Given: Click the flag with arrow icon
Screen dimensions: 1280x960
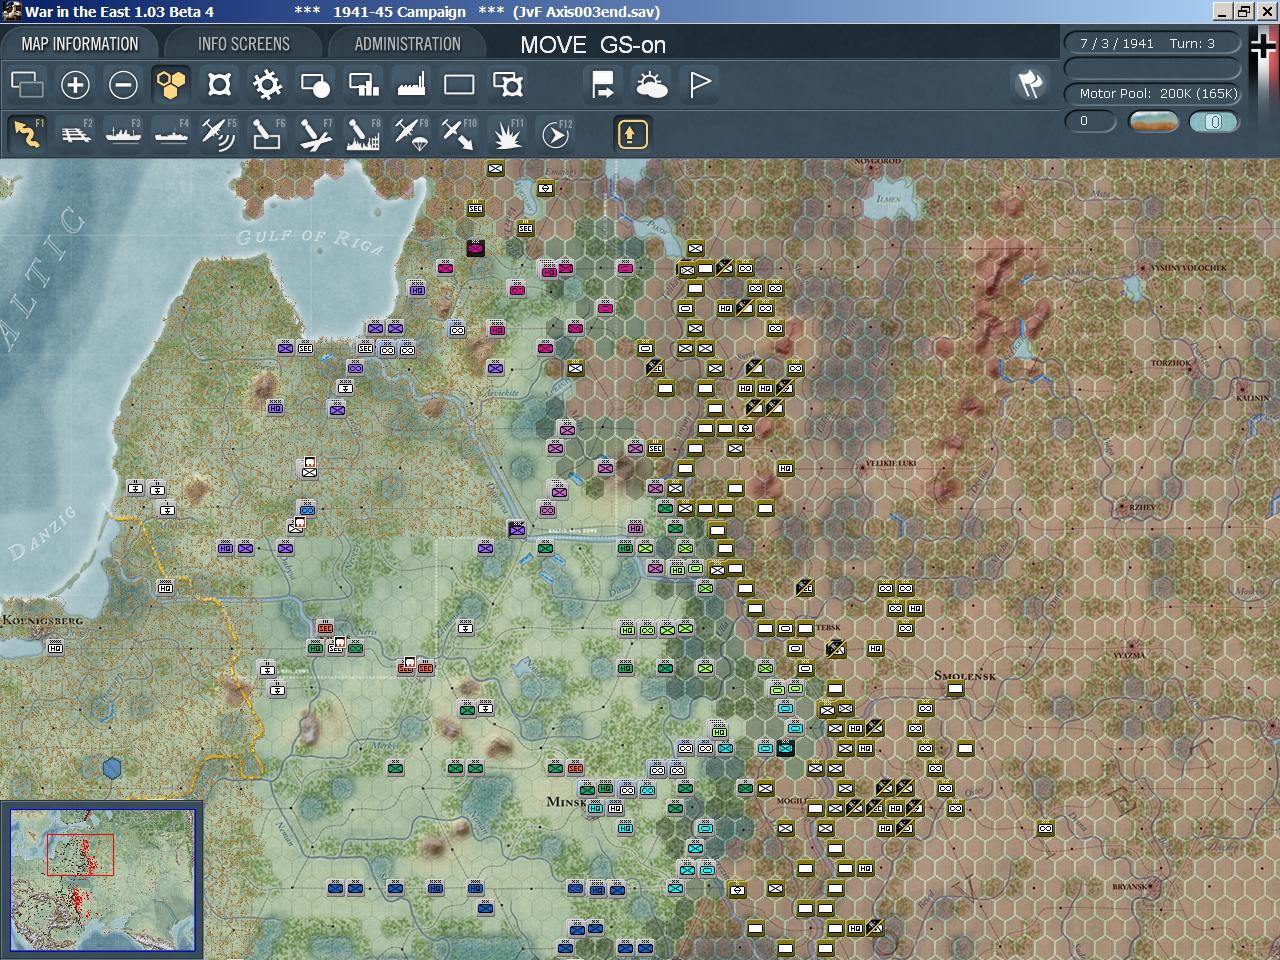Looking at the screenshot, I should click(x=603, y=84).
